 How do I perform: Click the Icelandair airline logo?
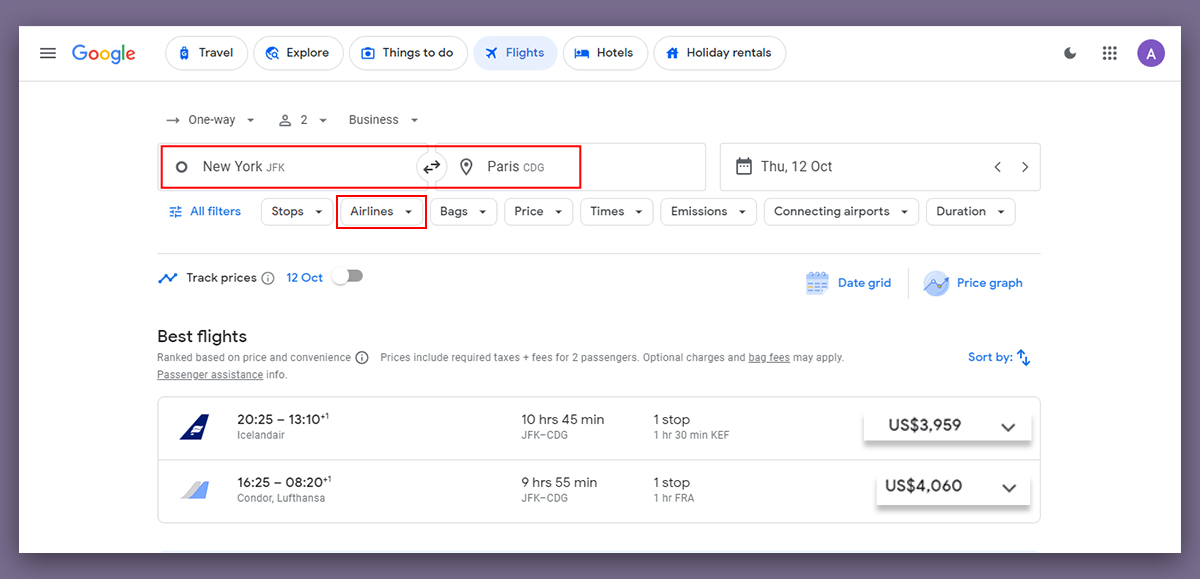coord(194,427)
